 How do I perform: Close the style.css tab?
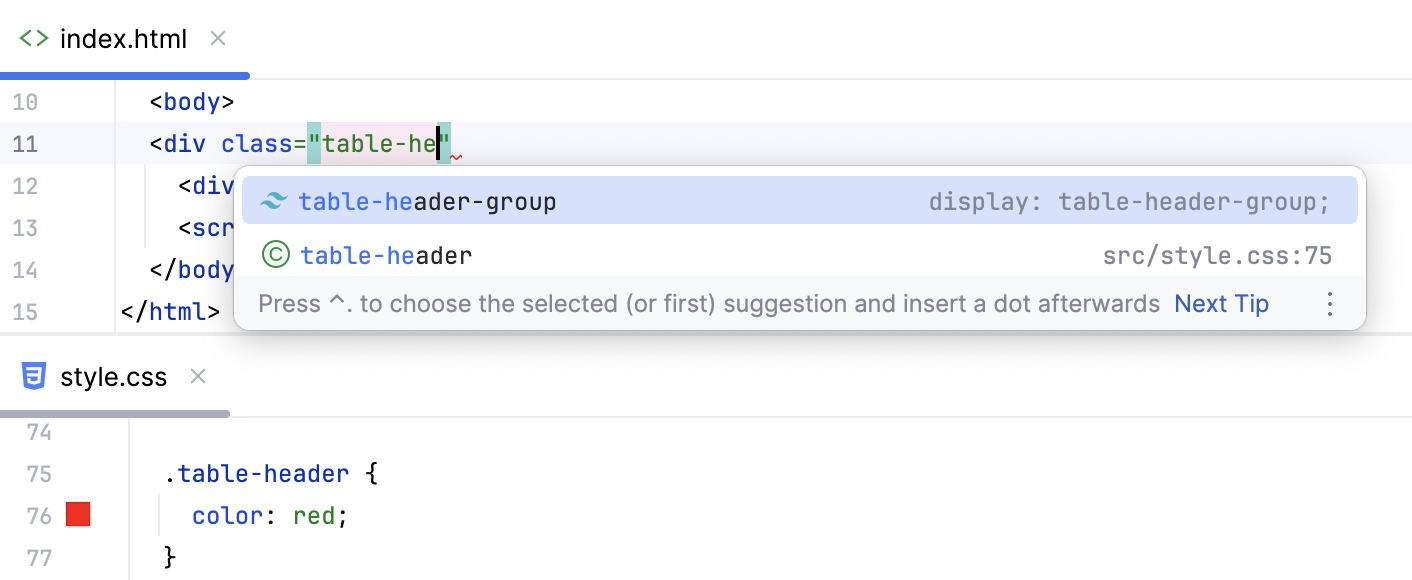coord(197,376)
